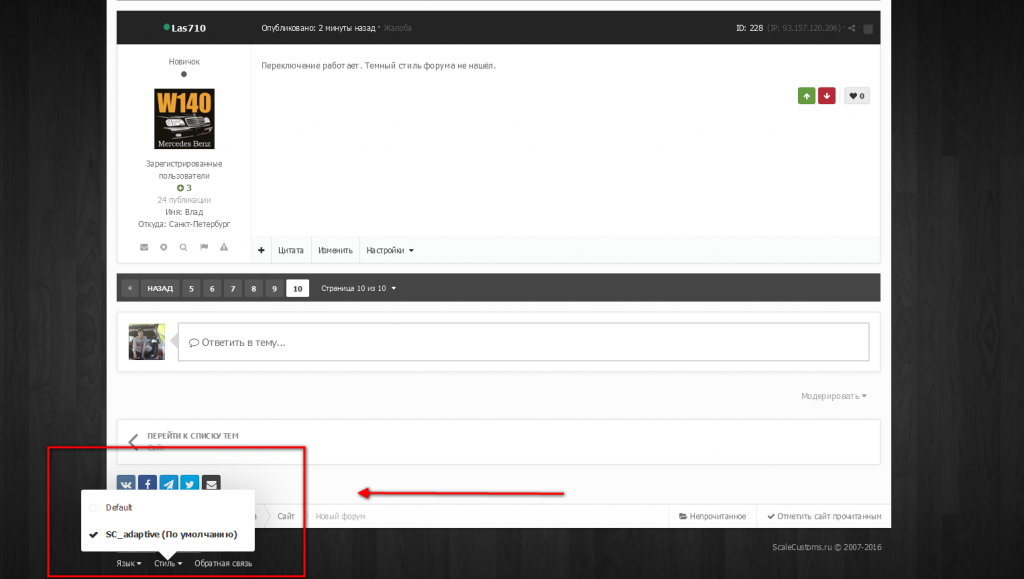Expand the Настройки post options dropdown

pos(389,250)
